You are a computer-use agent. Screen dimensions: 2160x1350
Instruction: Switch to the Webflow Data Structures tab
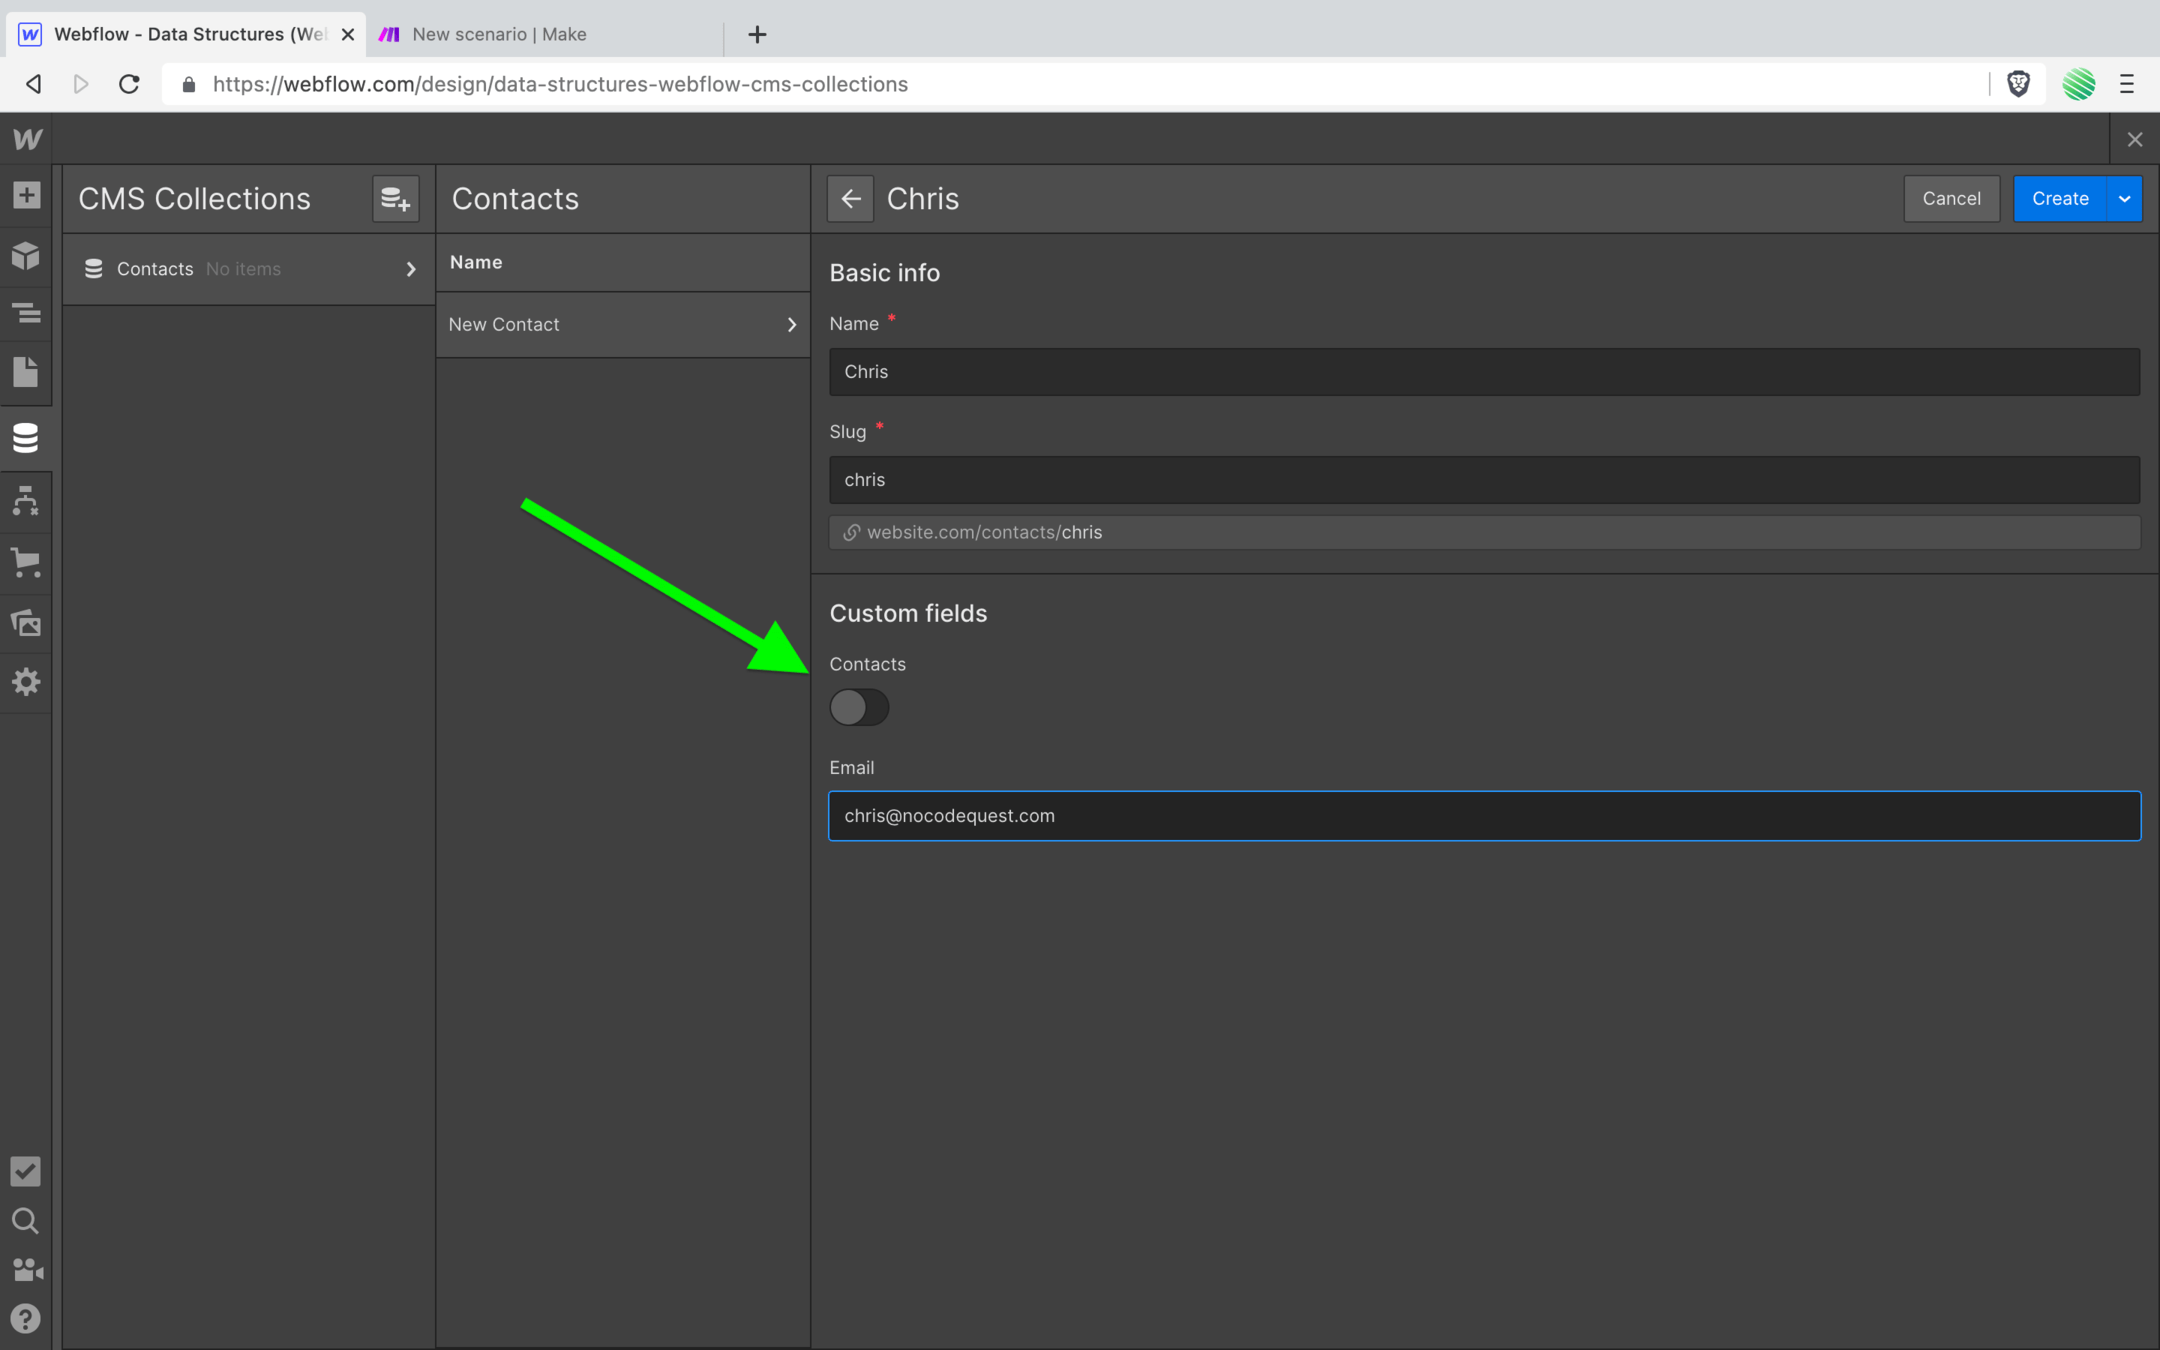180,34
